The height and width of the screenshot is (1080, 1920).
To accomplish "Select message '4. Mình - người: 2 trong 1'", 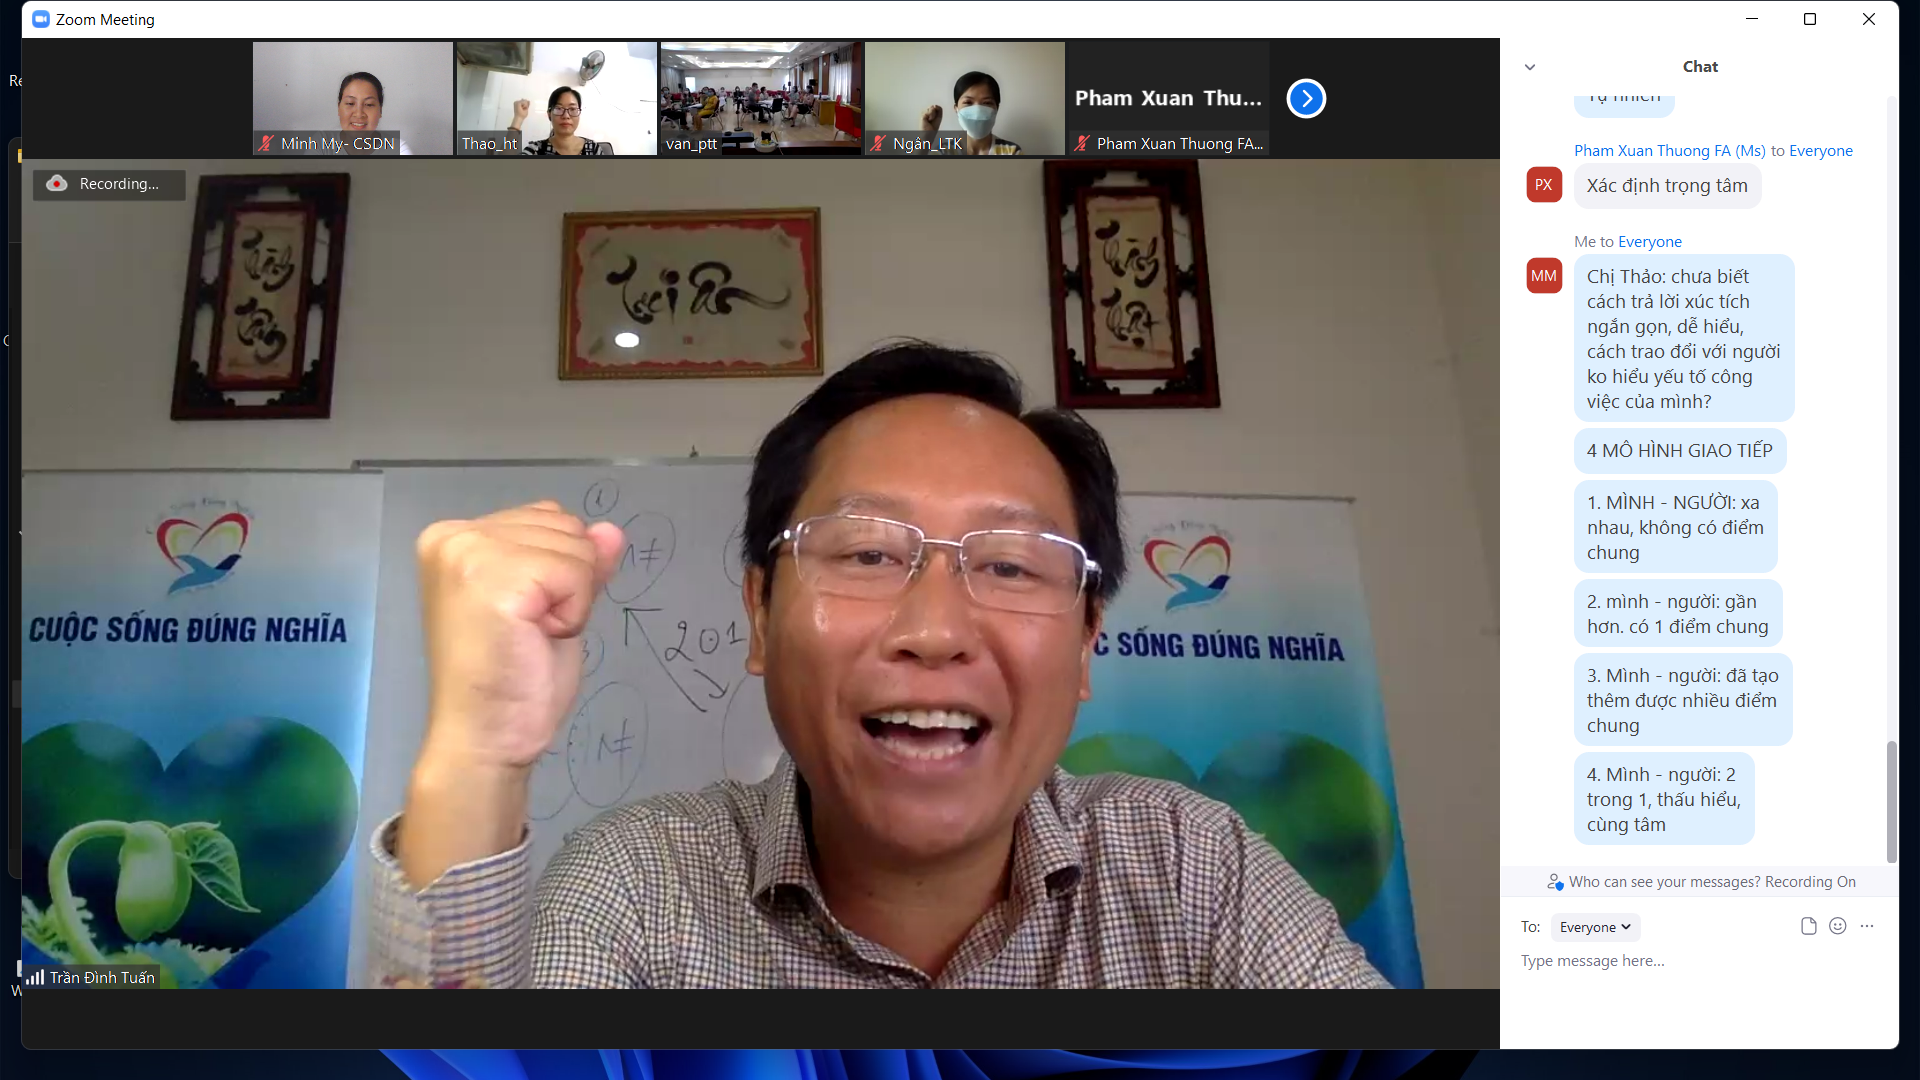I will pyautogui.click(x=1664, y=799).
